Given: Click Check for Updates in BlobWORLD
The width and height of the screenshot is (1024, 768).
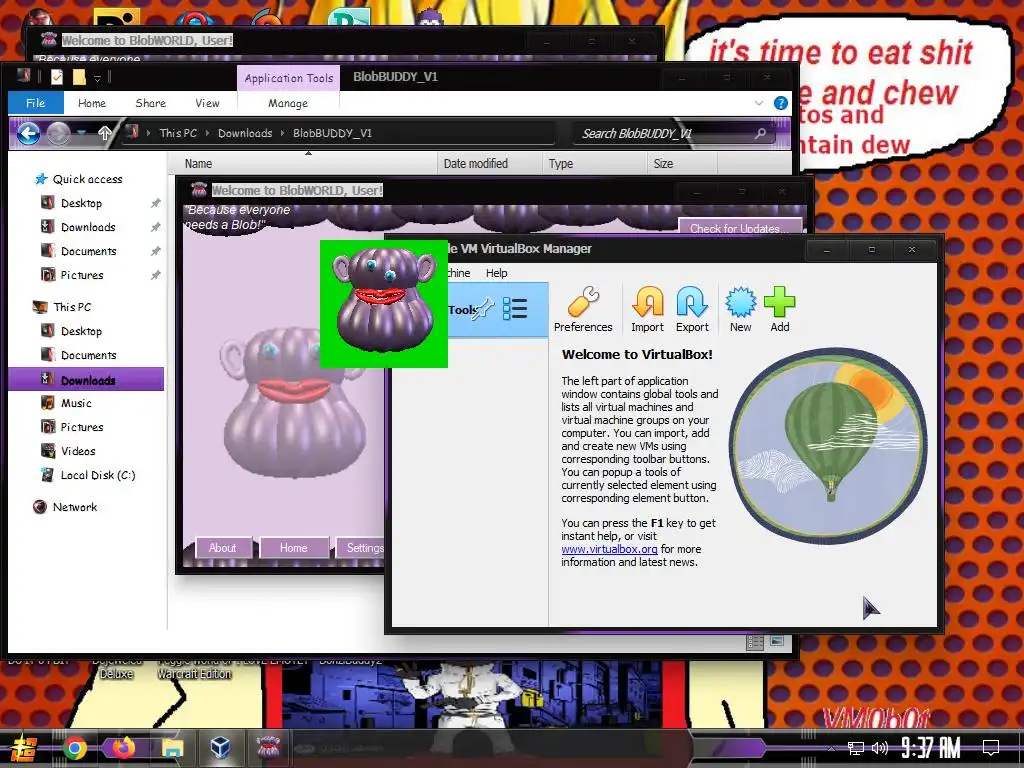Looking at the screenshot, I should (740, 228).
